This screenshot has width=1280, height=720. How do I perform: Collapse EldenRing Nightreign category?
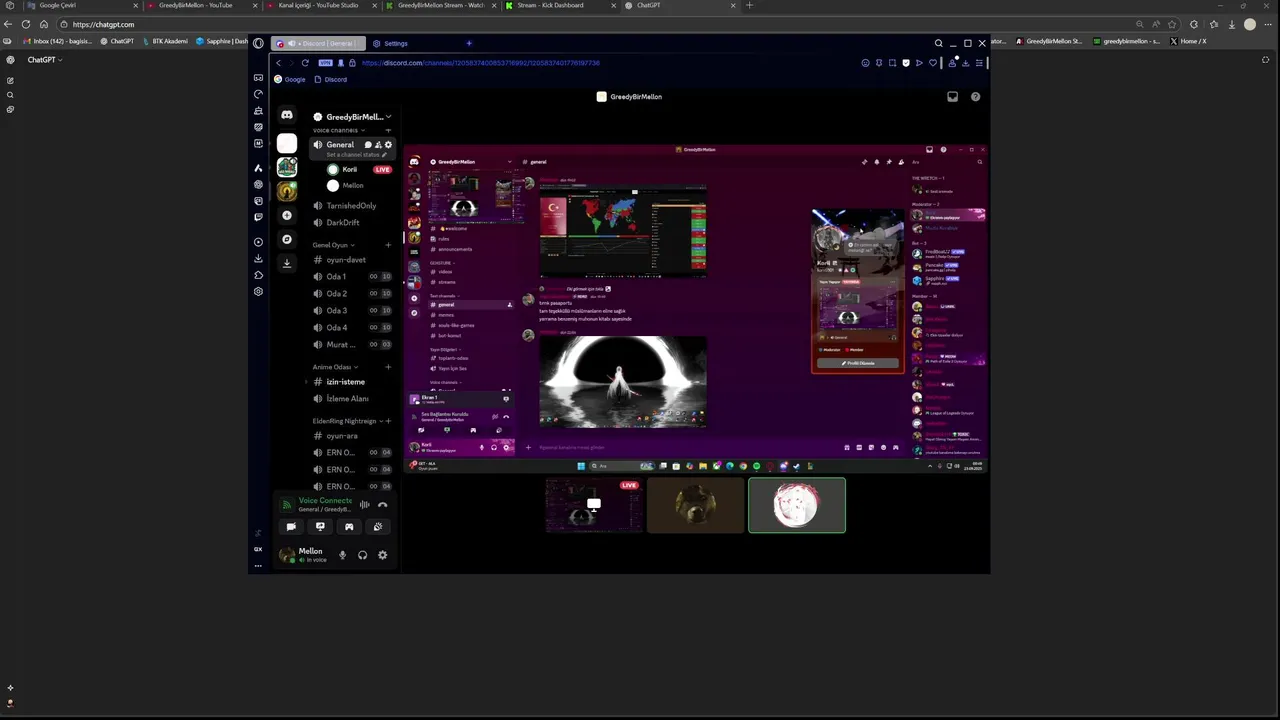coord(348,421)
